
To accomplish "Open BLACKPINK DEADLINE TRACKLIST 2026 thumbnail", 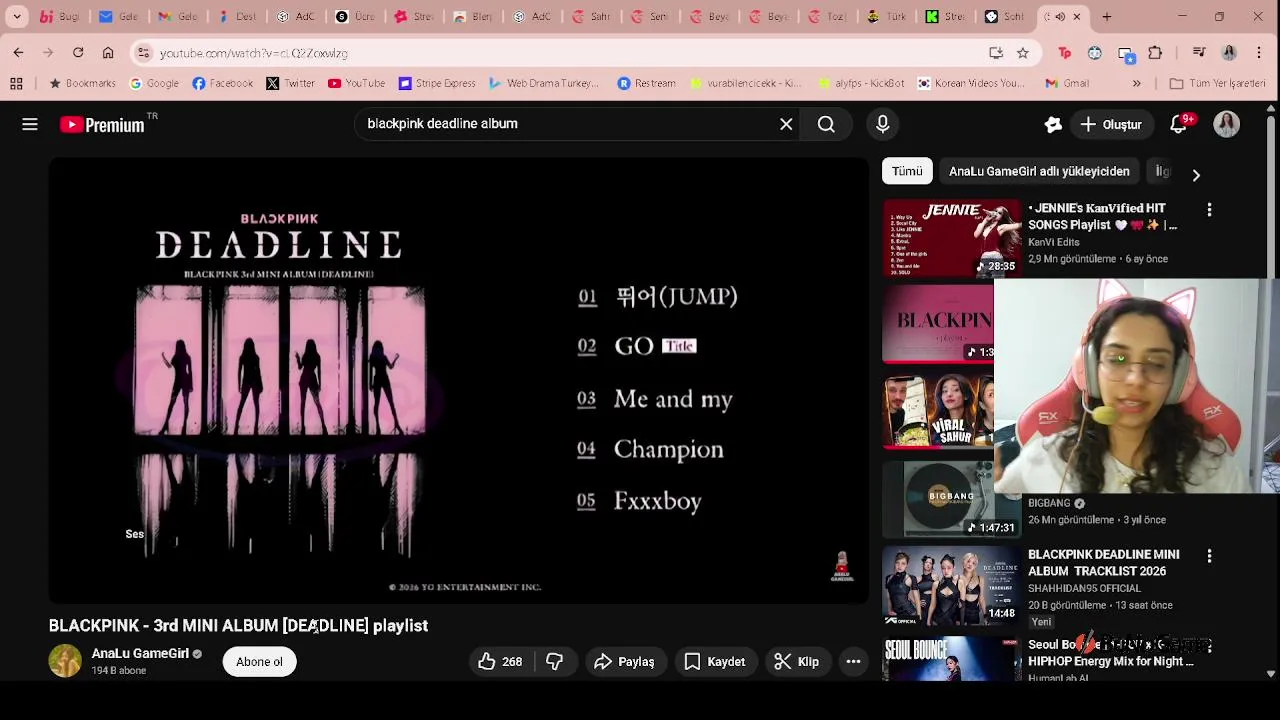I will 952,585.
